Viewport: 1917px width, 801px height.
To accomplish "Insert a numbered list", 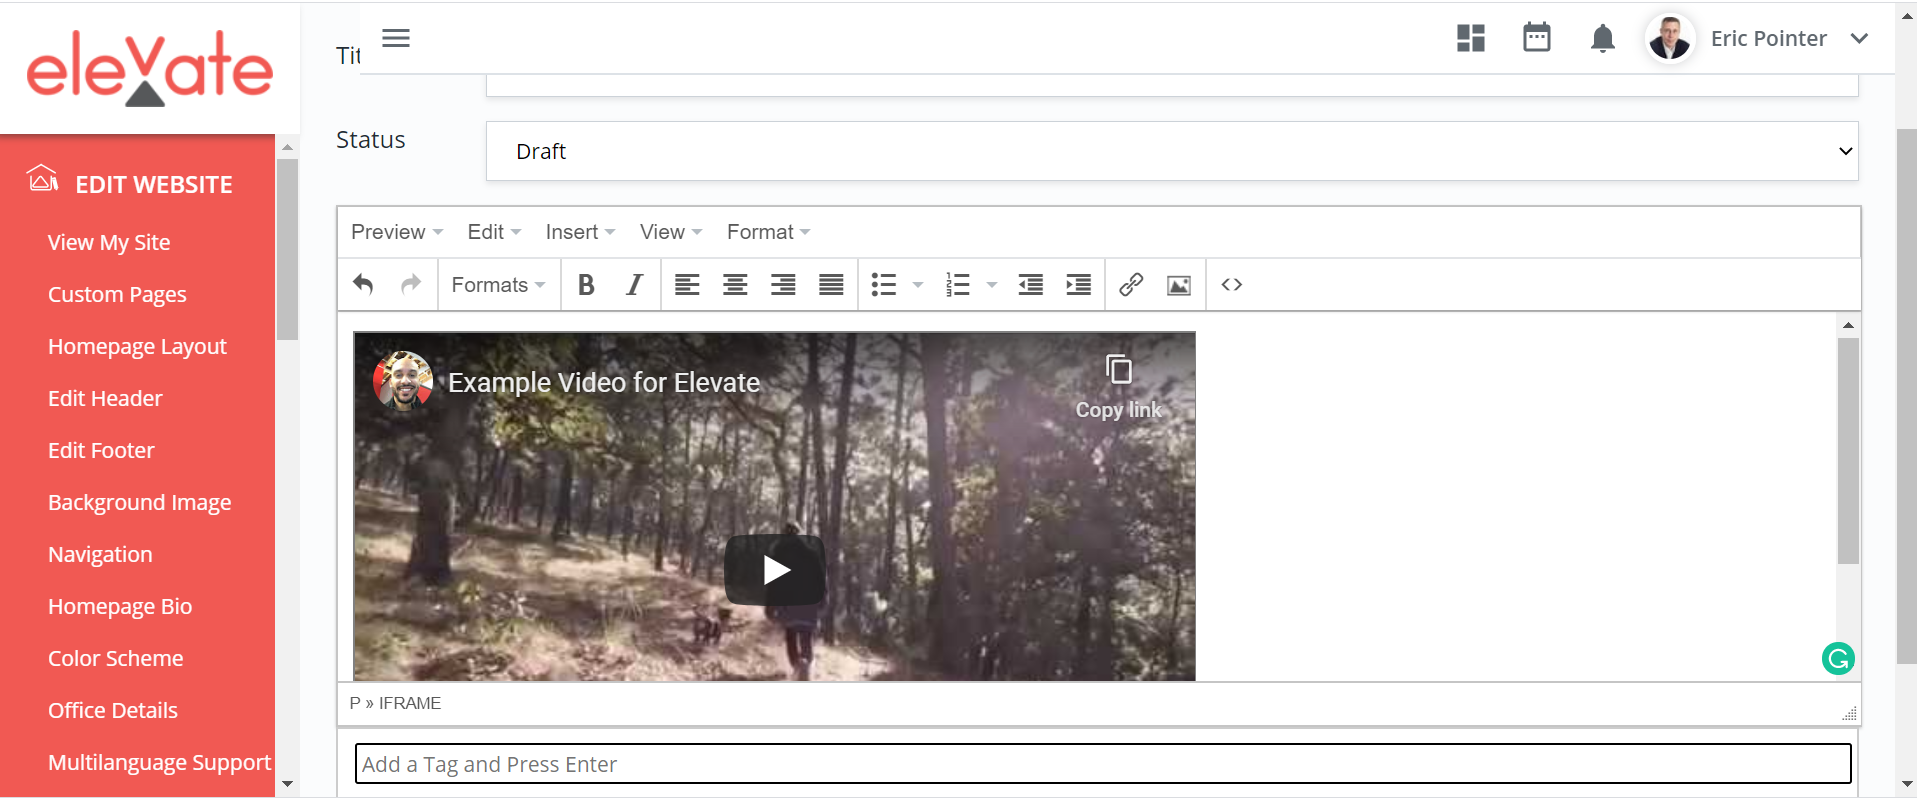I will click(x=958, y=285).
